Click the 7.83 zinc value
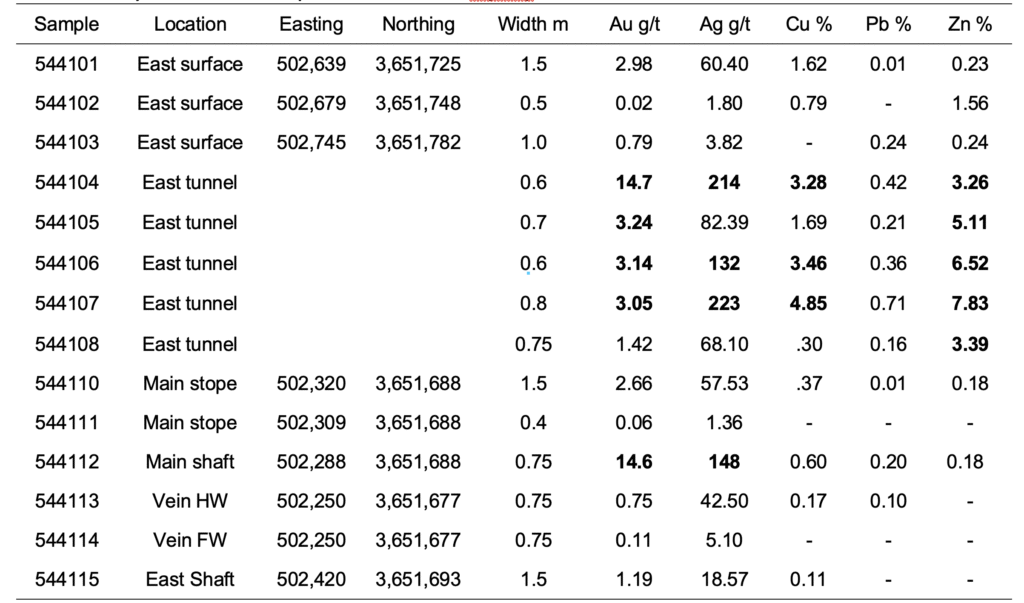This screenshot has height=603, width=1024. pos(969,303)
